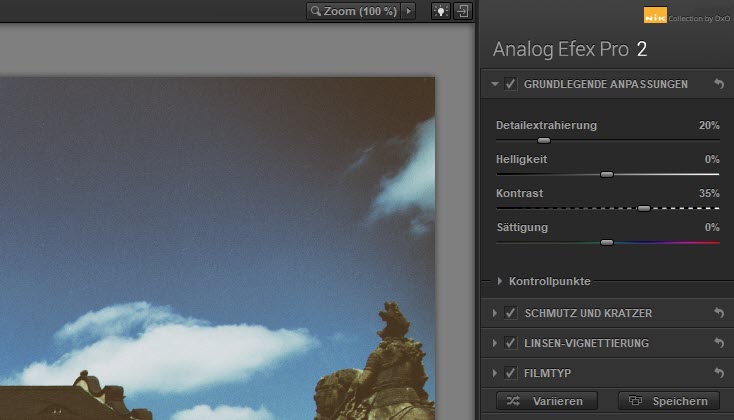This screenshot has height=420, width=734.
Task: Click the preview photo of the statue
Action: (x=217, y=249)
